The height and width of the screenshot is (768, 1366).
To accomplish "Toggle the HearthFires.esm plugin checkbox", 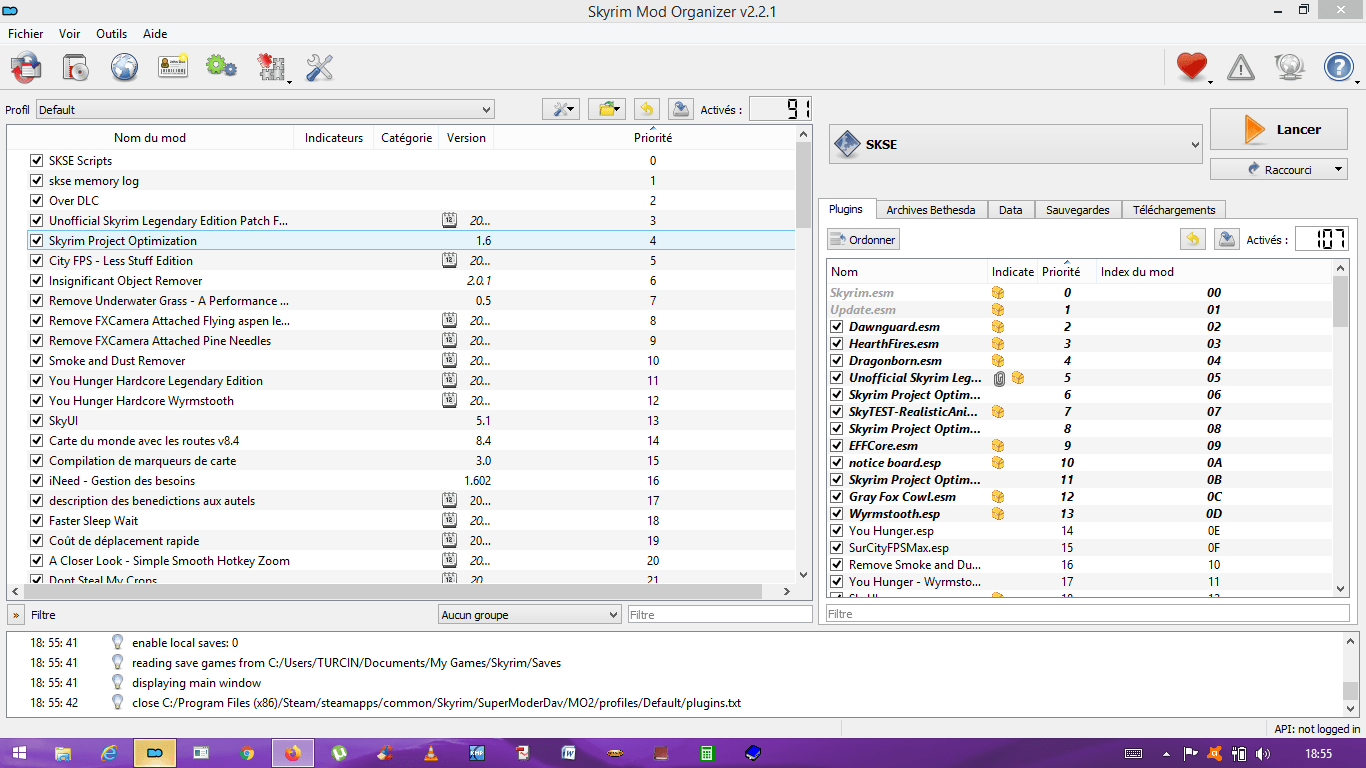I will pos(838,344).
